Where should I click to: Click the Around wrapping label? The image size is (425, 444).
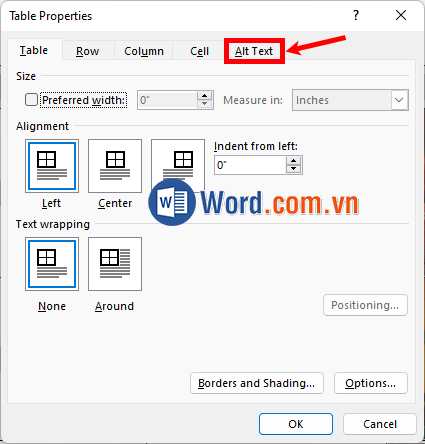pyautogui.click(x=114, y=306)
